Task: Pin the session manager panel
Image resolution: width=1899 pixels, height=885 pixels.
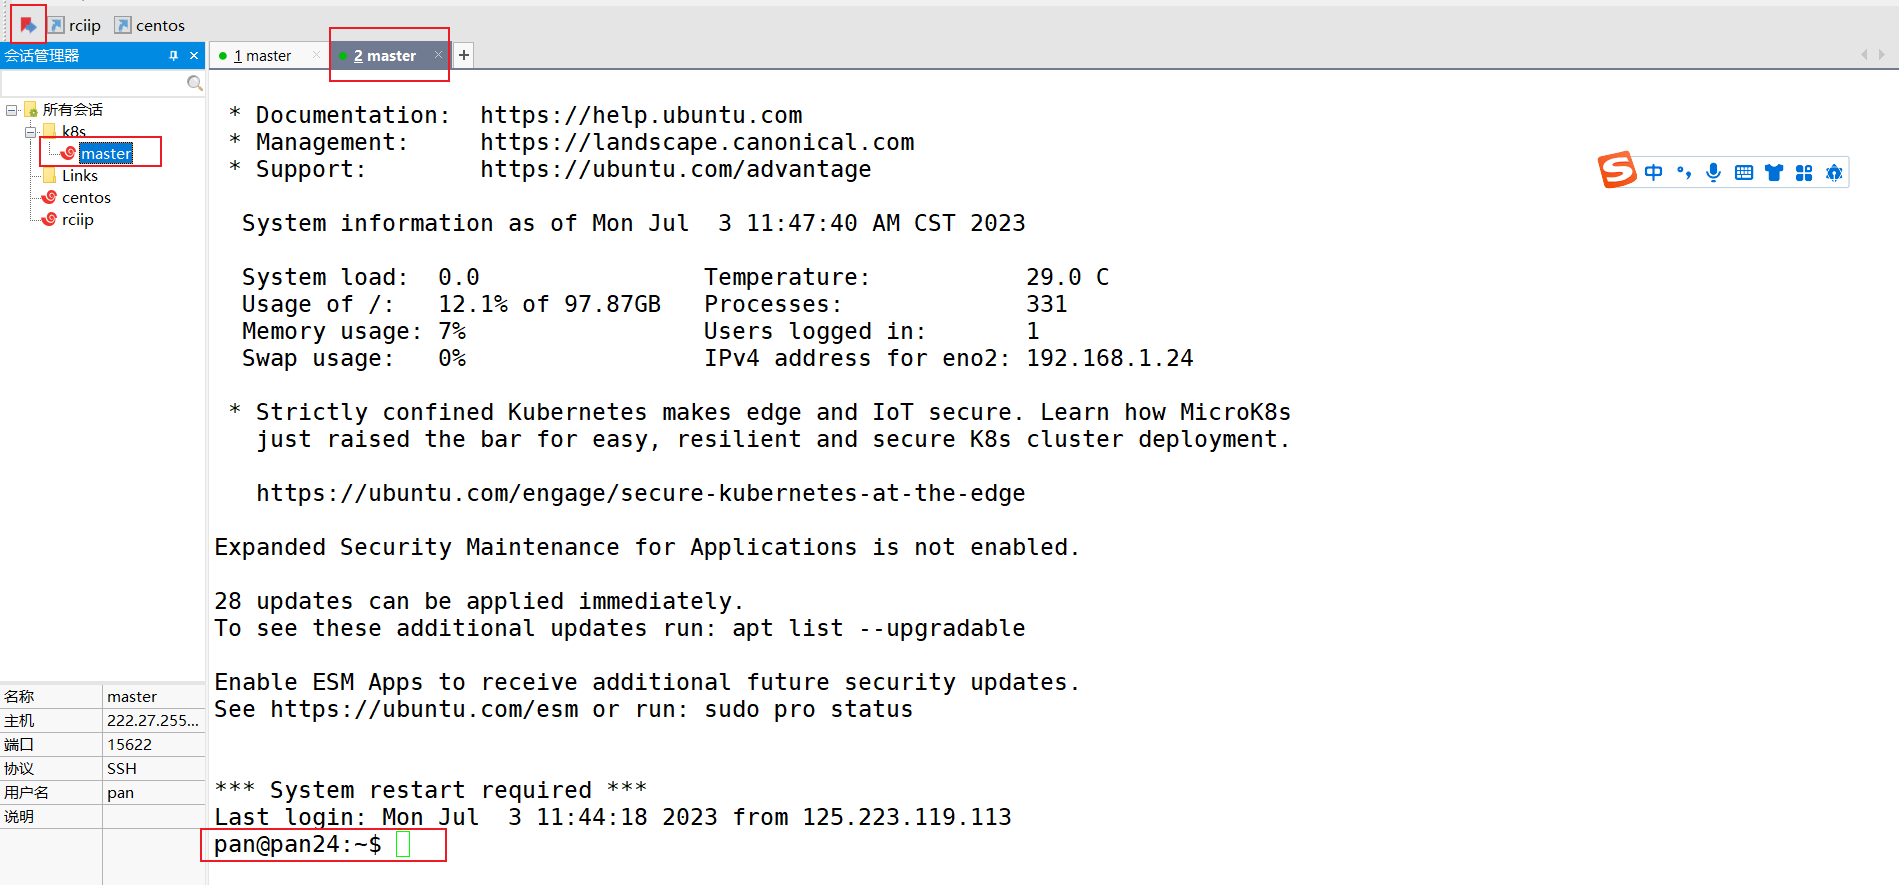Action: coord(173,56)
